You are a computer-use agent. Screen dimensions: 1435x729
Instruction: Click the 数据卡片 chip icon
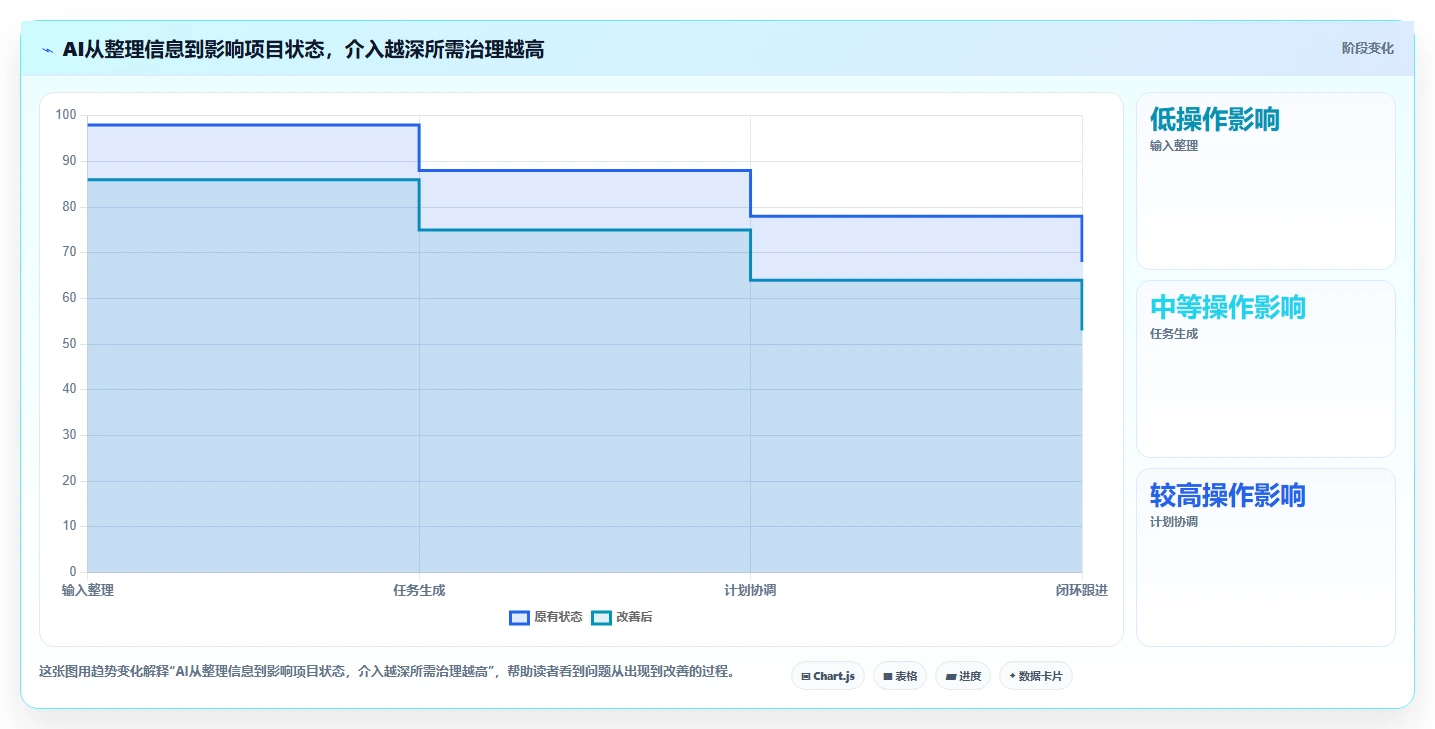(x=1012, y=677)
